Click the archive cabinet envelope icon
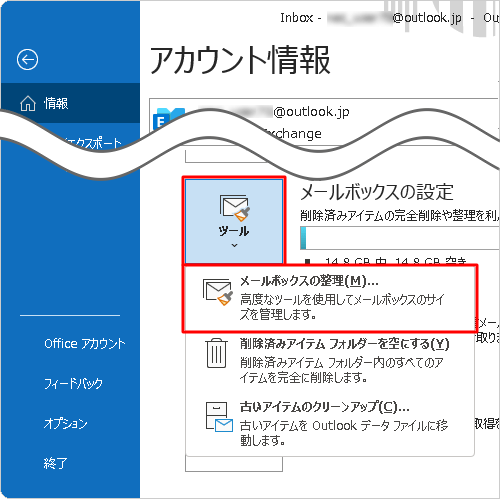This screenshot has height=500, width=500. [219, 417]
